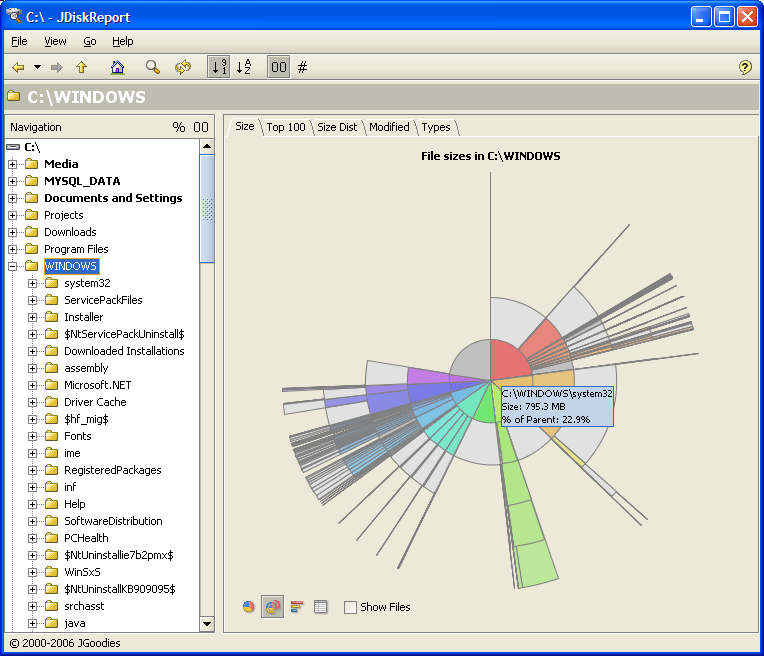Select Downloaded Installations folder

click(x=124, y=351)
